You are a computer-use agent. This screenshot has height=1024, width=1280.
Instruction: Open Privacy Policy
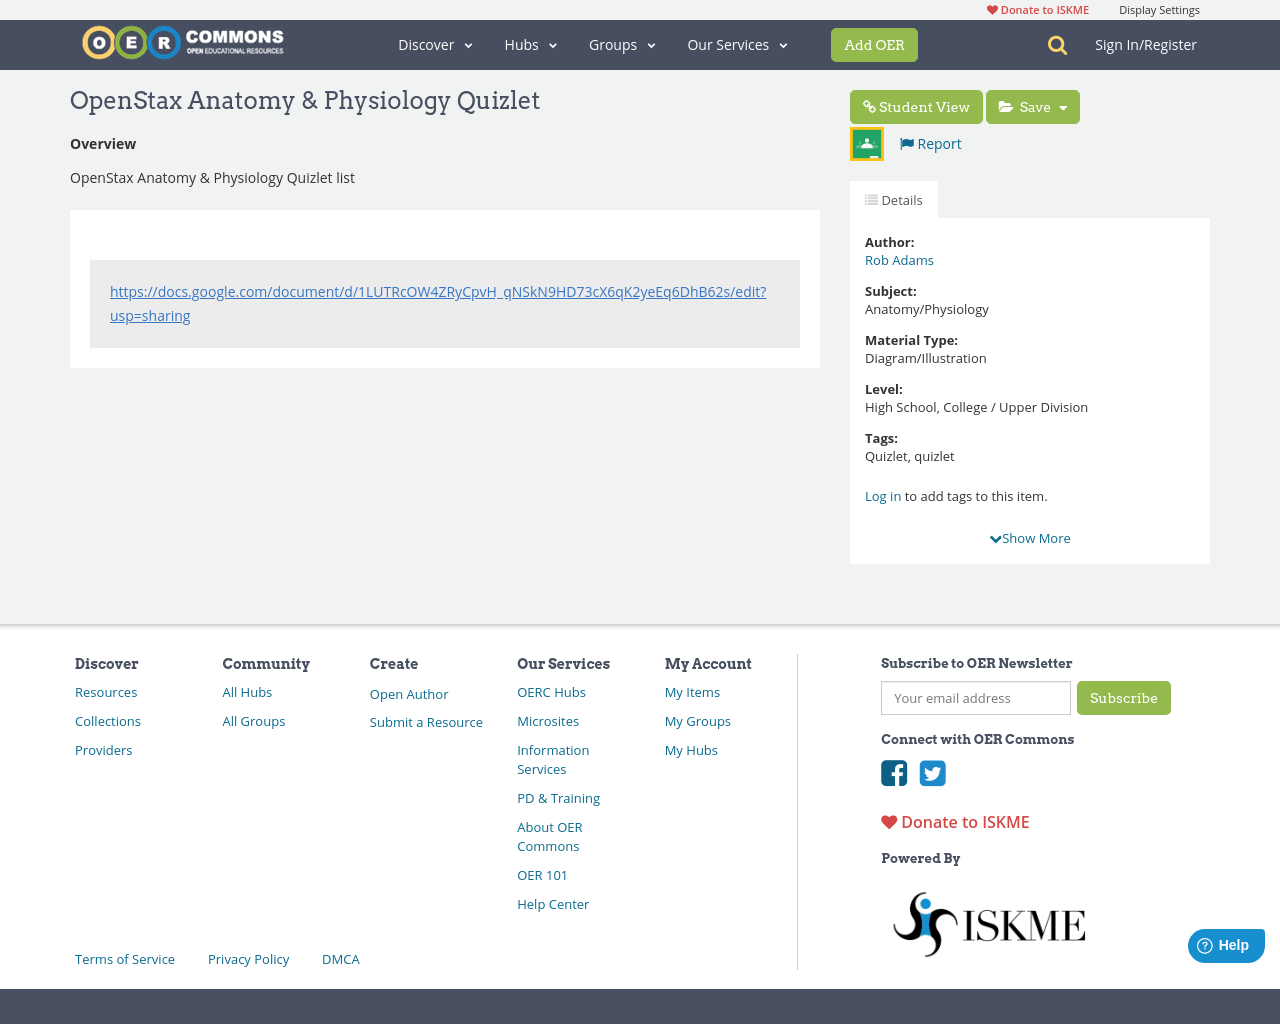[x=248, y=959]
